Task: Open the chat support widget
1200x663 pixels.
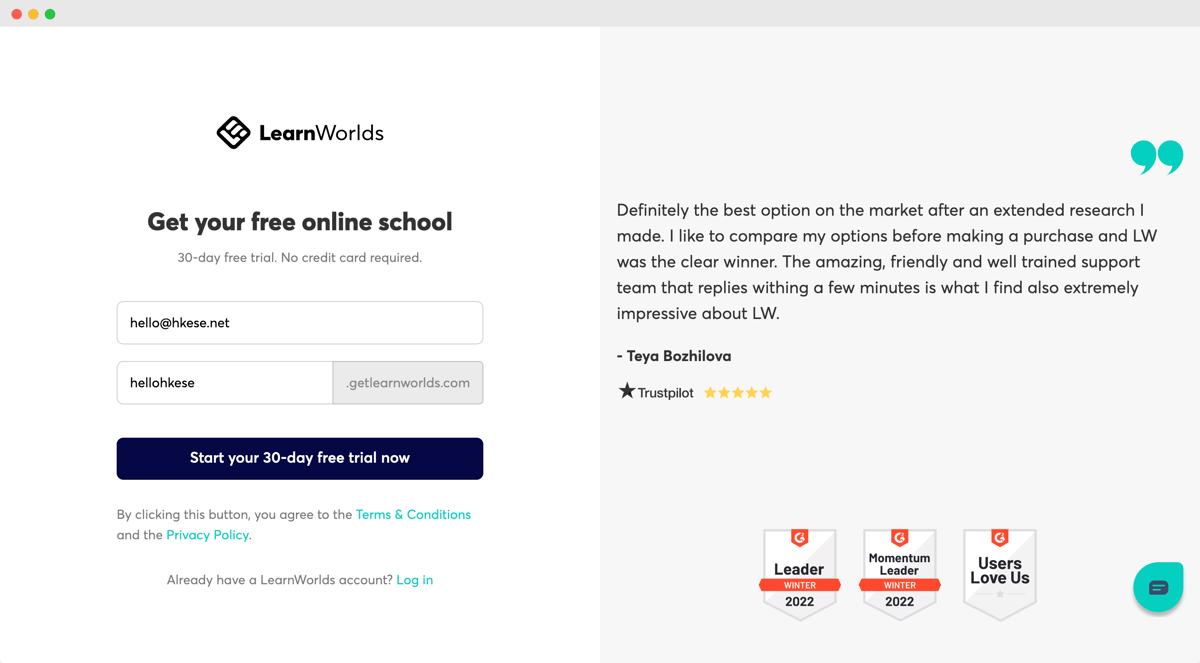Action: click(1158, 587)
